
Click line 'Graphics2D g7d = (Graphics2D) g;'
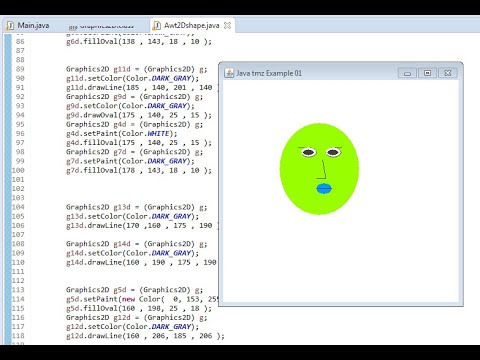click(x=134, y=152)
